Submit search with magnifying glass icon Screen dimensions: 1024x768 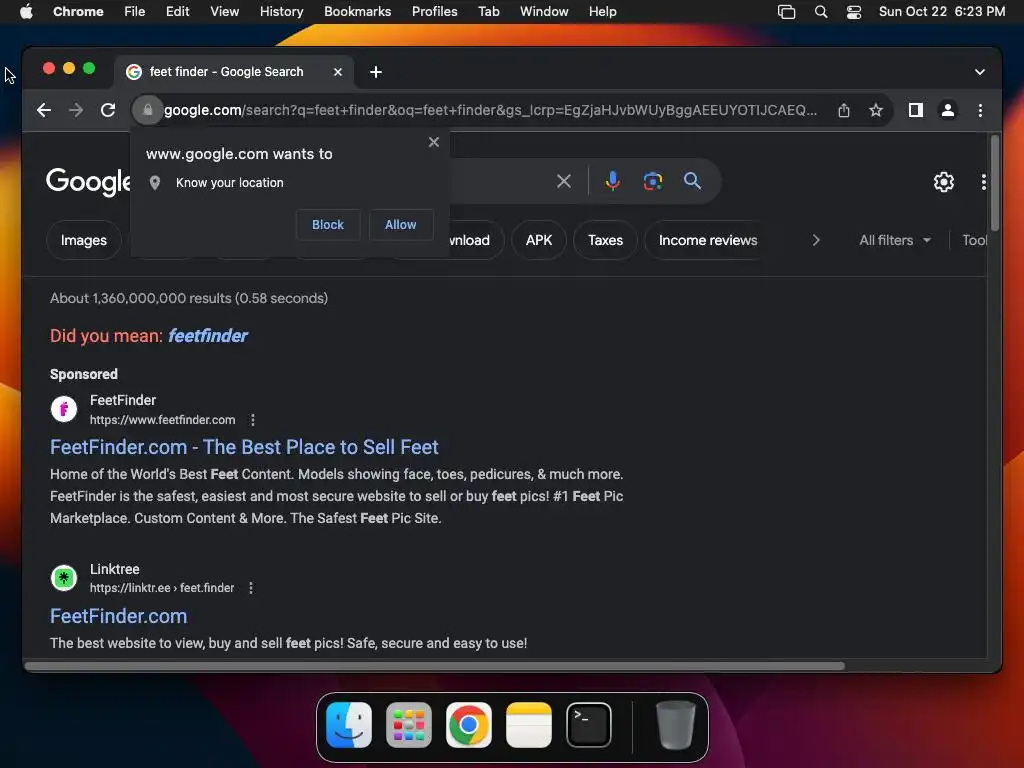pos(692,181)
